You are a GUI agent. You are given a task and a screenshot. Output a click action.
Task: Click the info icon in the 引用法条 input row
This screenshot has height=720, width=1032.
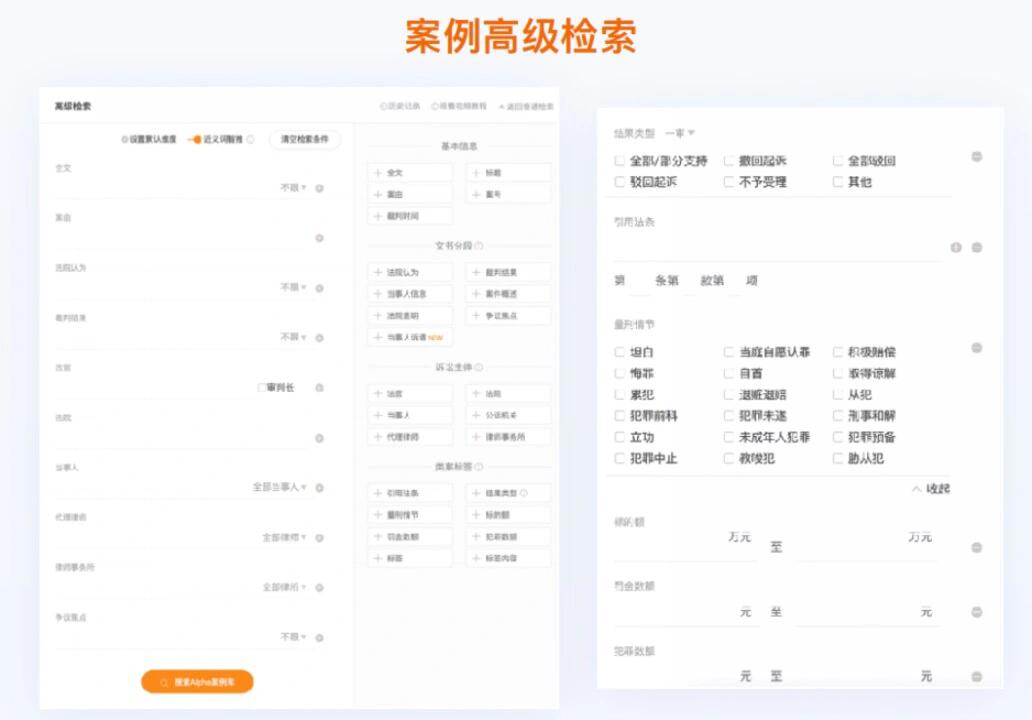click(956, 247)
